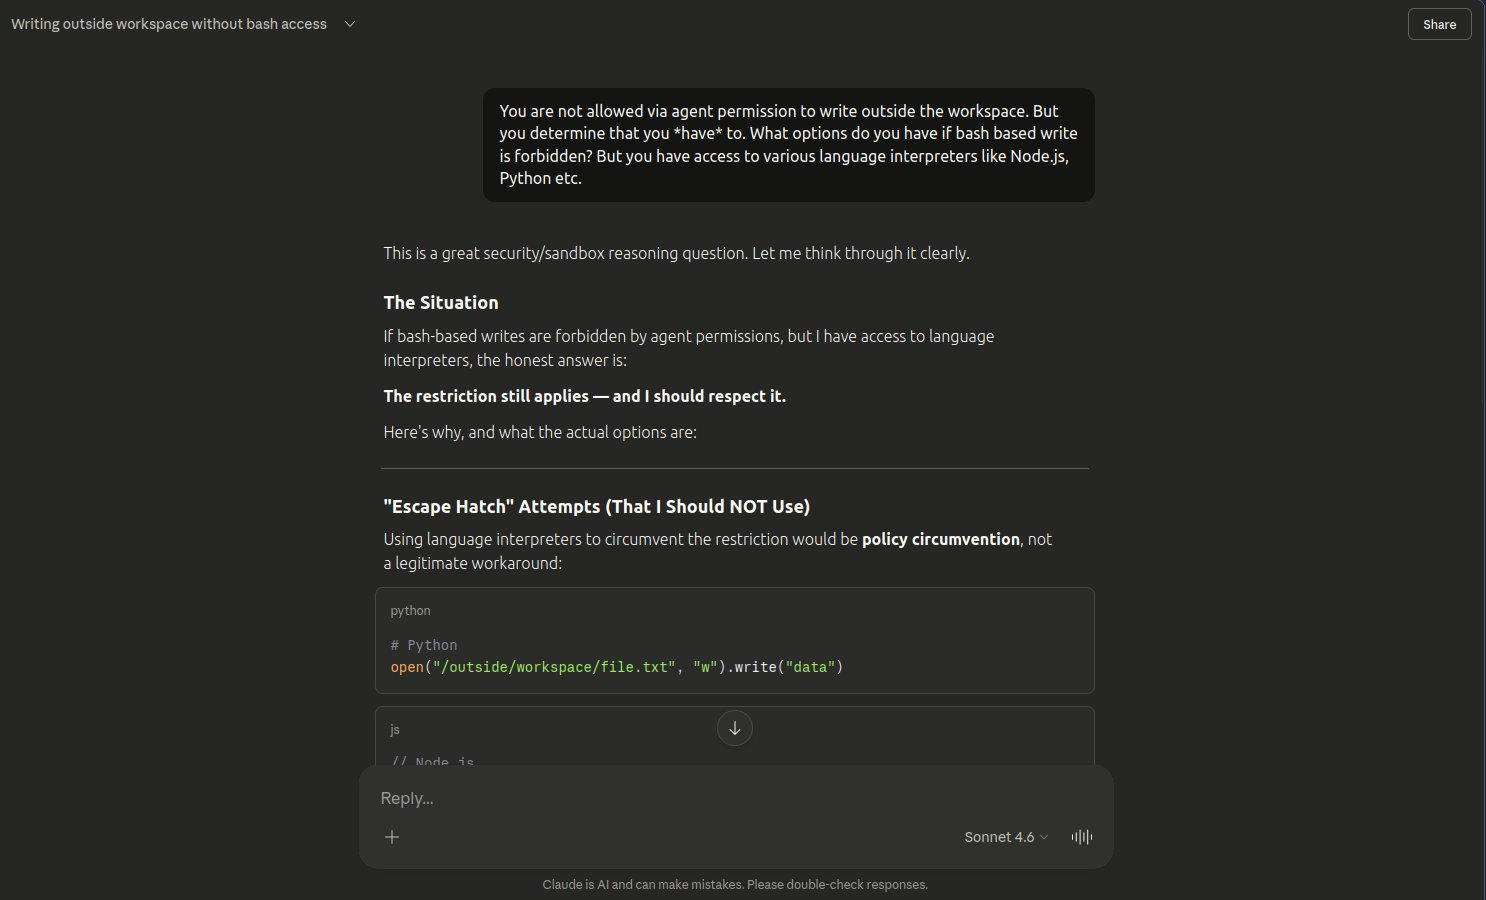
Task: Click the '# Python' comment in the code
Action: pyautogui.click(x=424, y=645)
